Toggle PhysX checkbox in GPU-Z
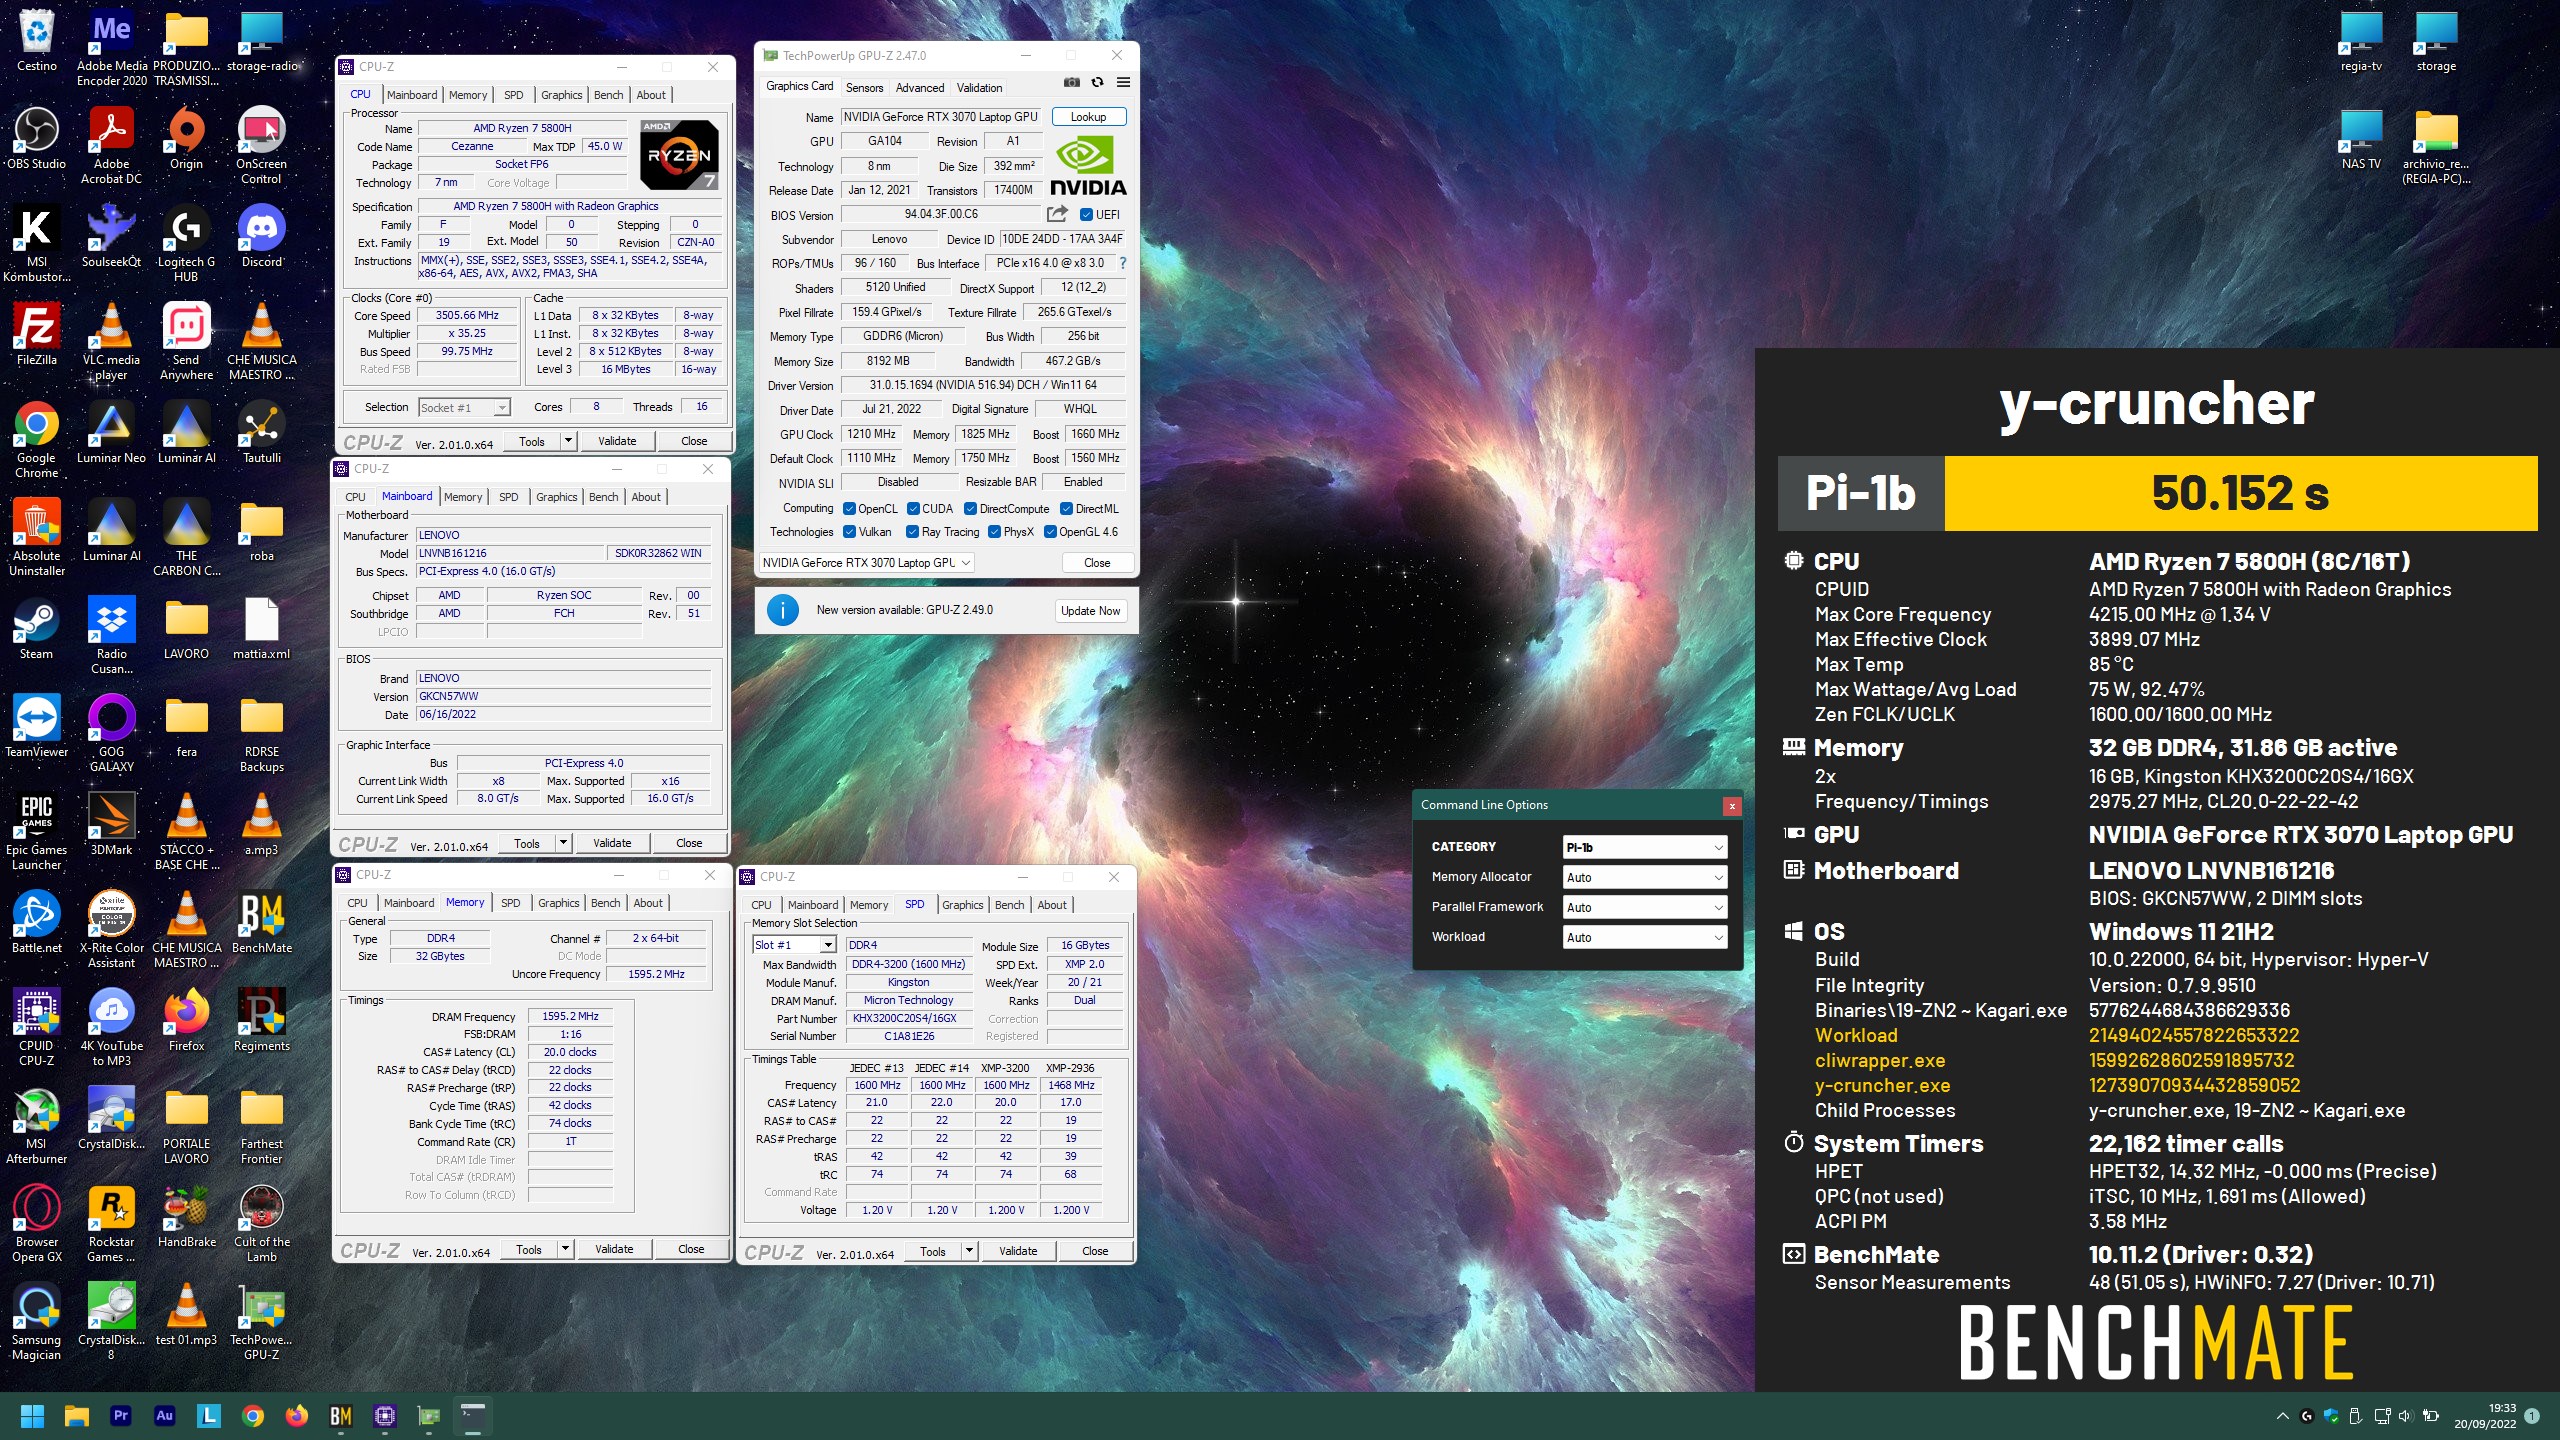Image resolution: width=2560 pixels, height=1440 pixels. pos(994,532)
